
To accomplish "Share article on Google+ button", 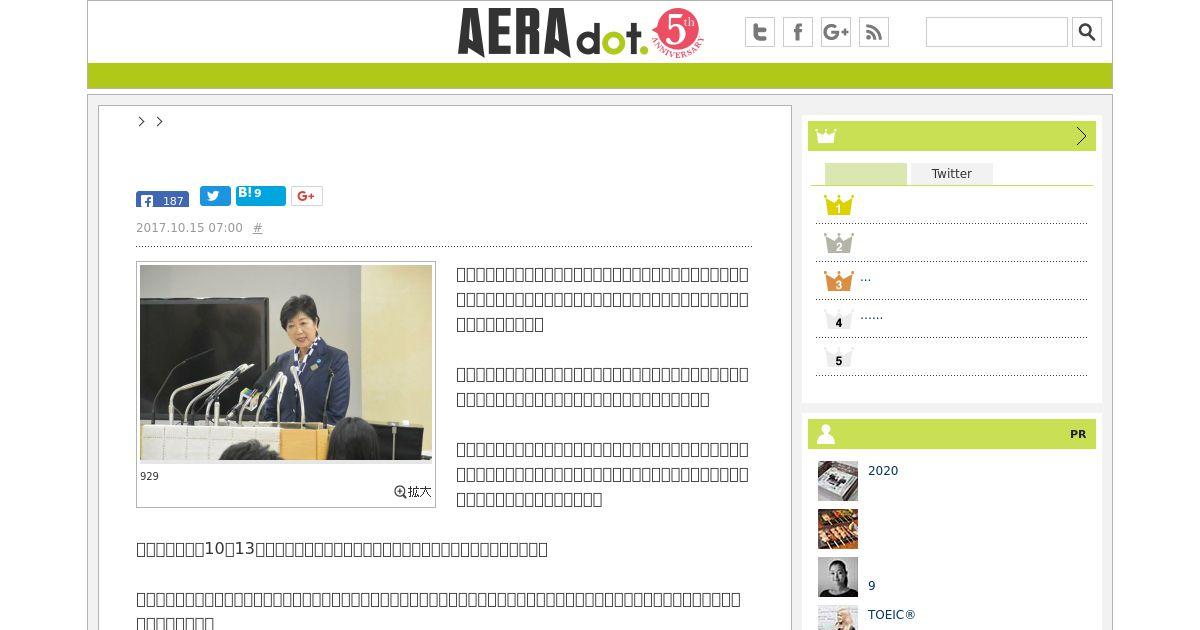I will click(x=307, y=196).
